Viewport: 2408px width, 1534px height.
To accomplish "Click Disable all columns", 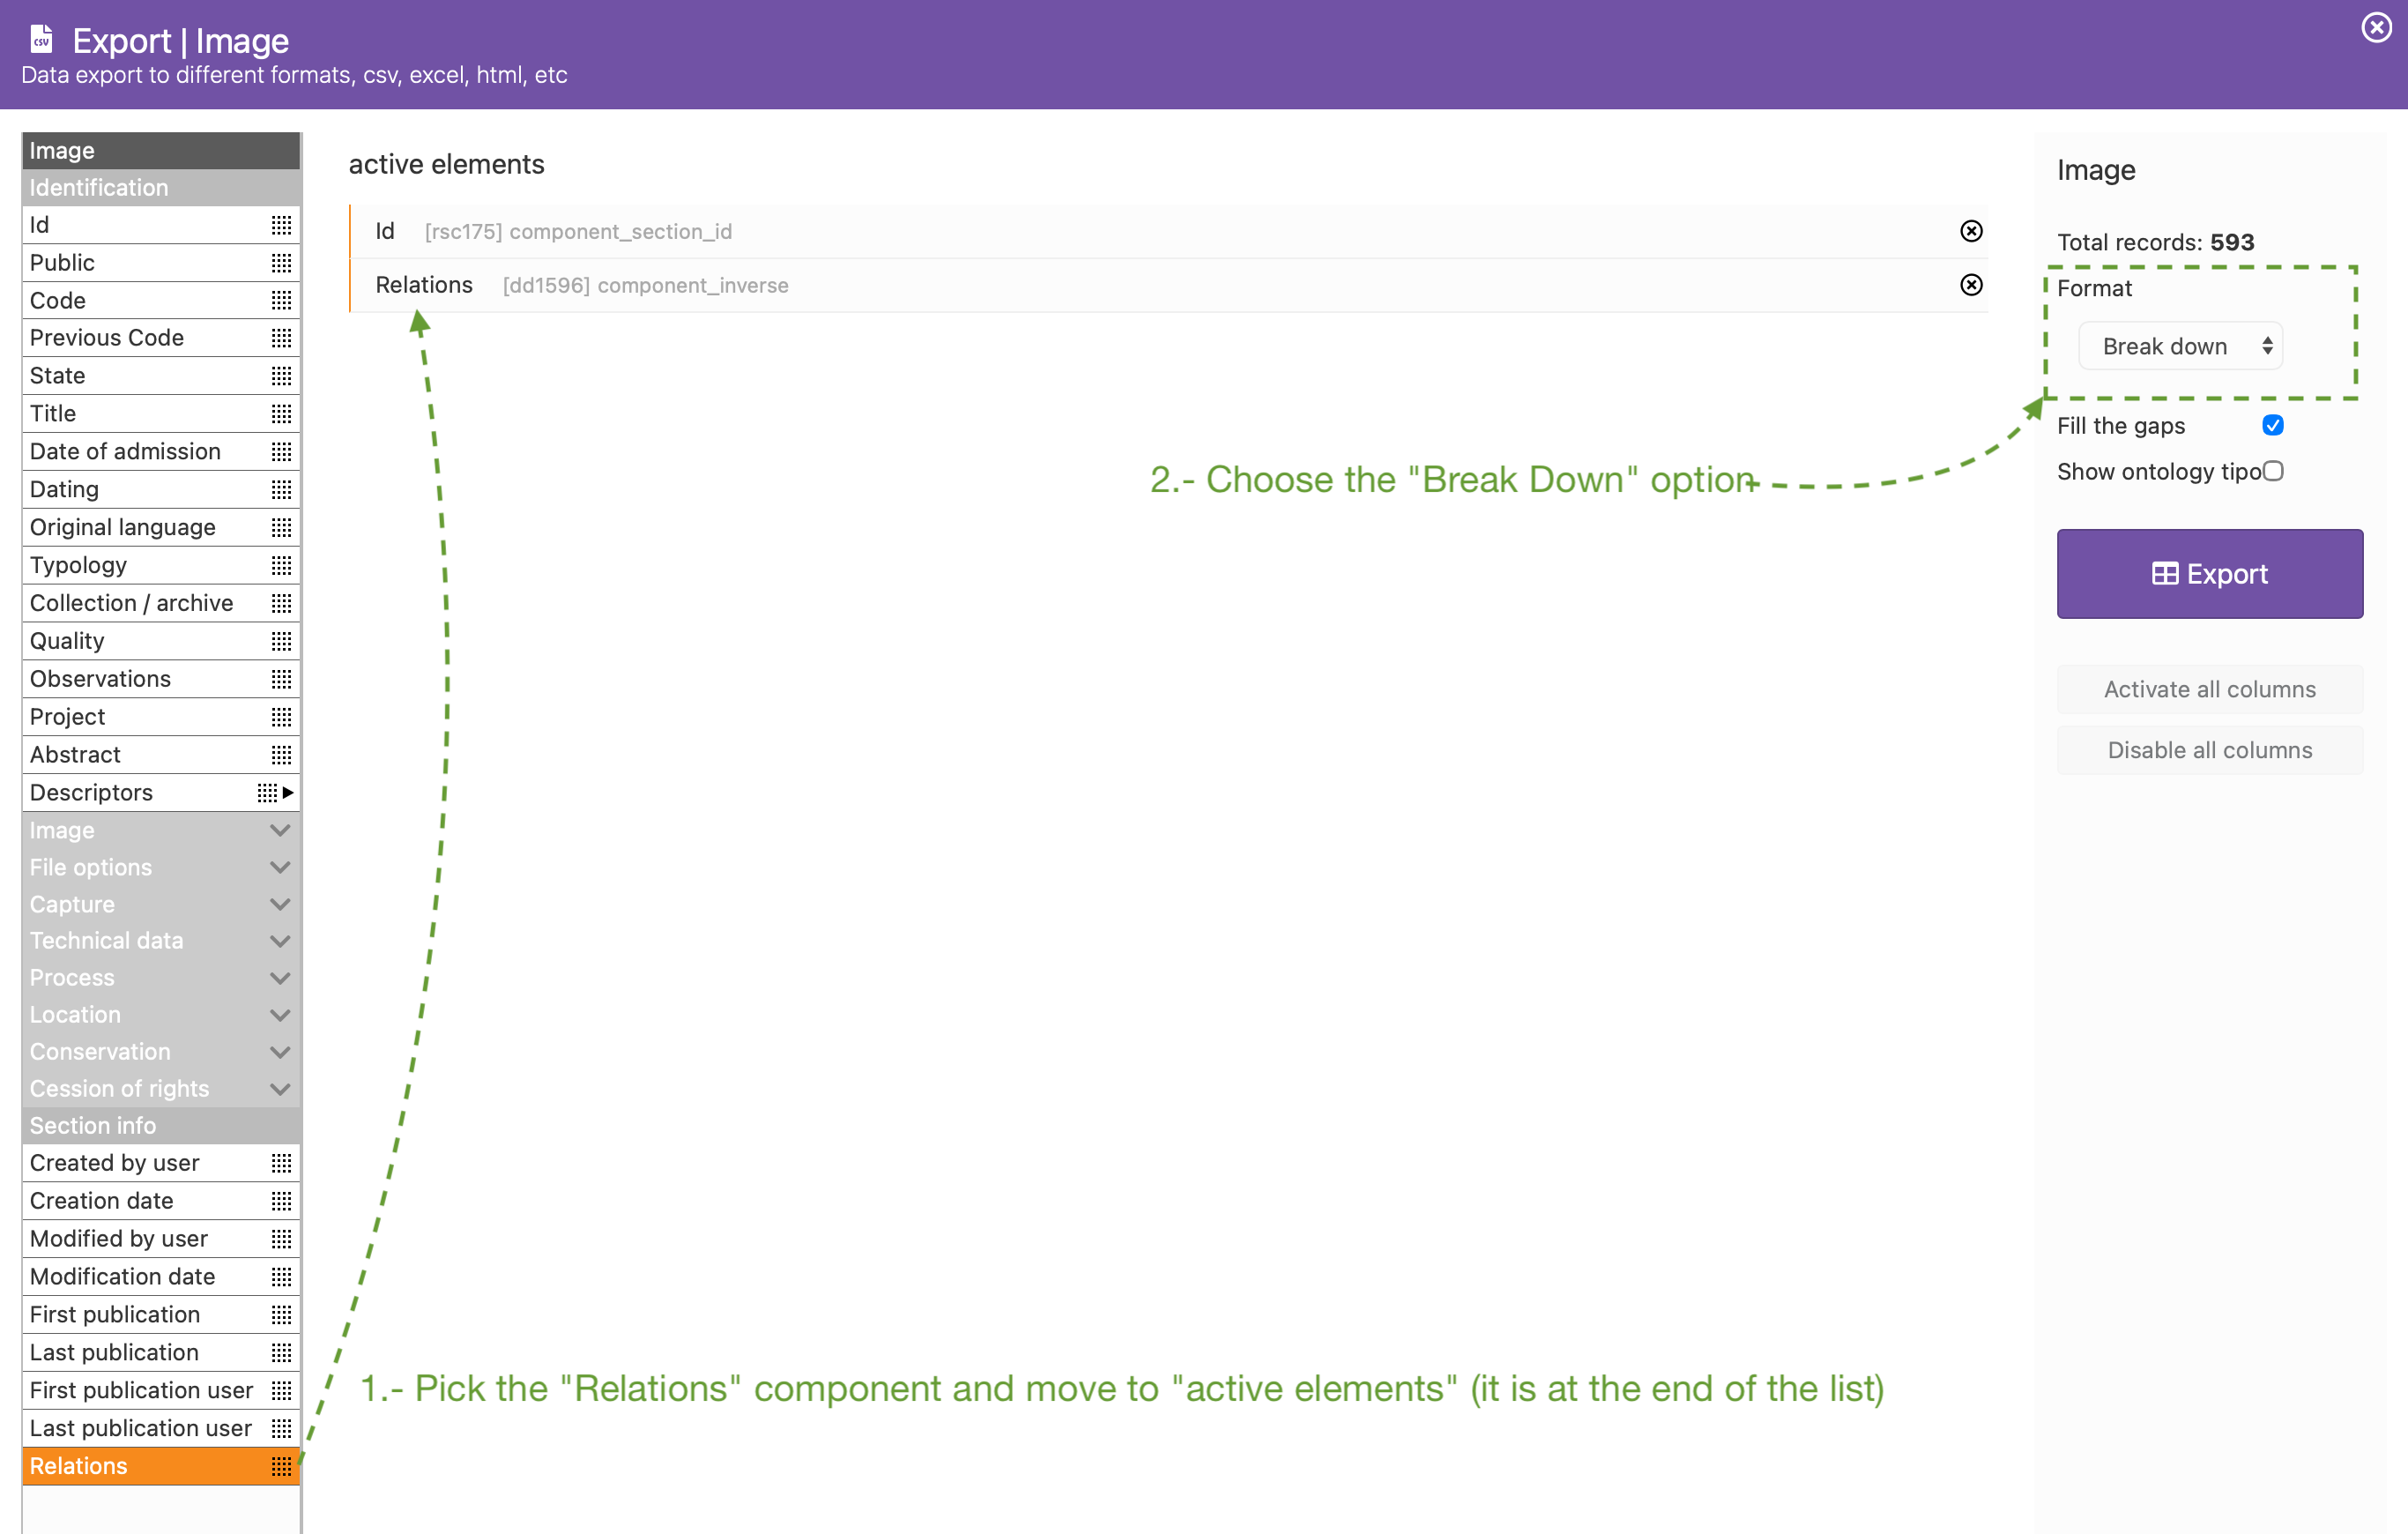I will coord(2209,750).
